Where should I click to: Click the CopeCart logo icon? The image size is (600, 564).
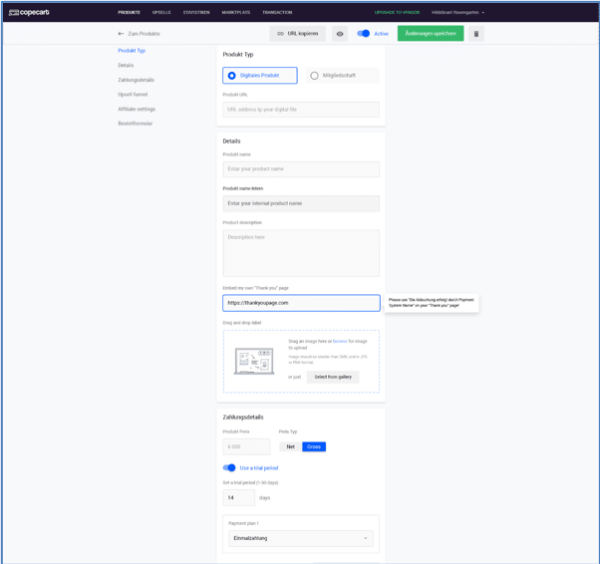(x=13, y=12)
